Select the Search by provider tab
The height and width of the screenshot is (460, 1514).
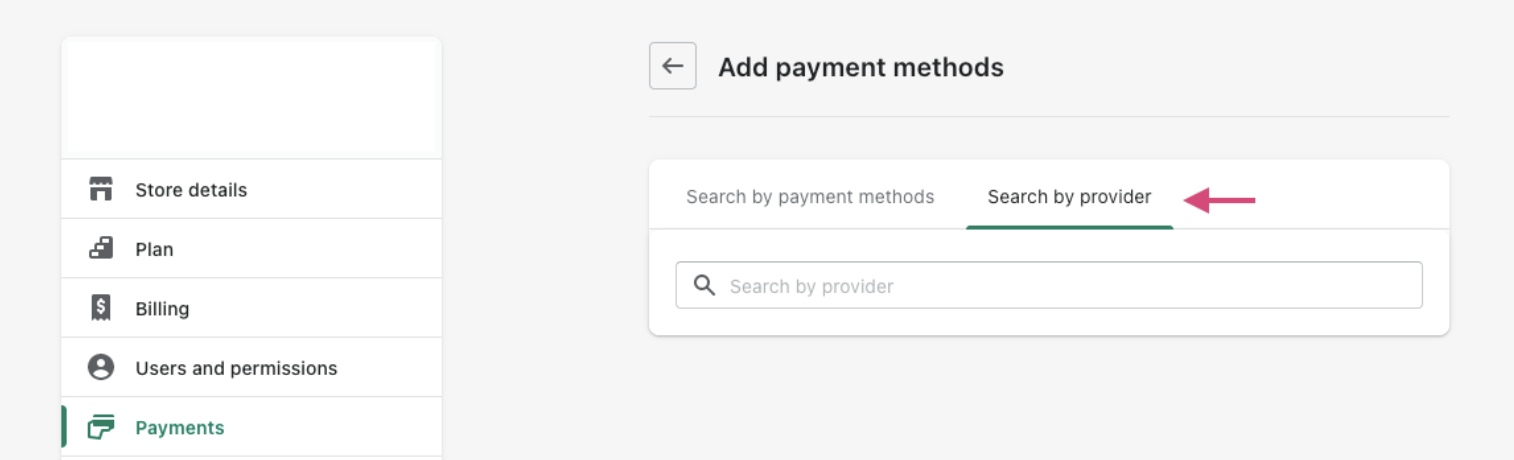tap(1069, 197)
